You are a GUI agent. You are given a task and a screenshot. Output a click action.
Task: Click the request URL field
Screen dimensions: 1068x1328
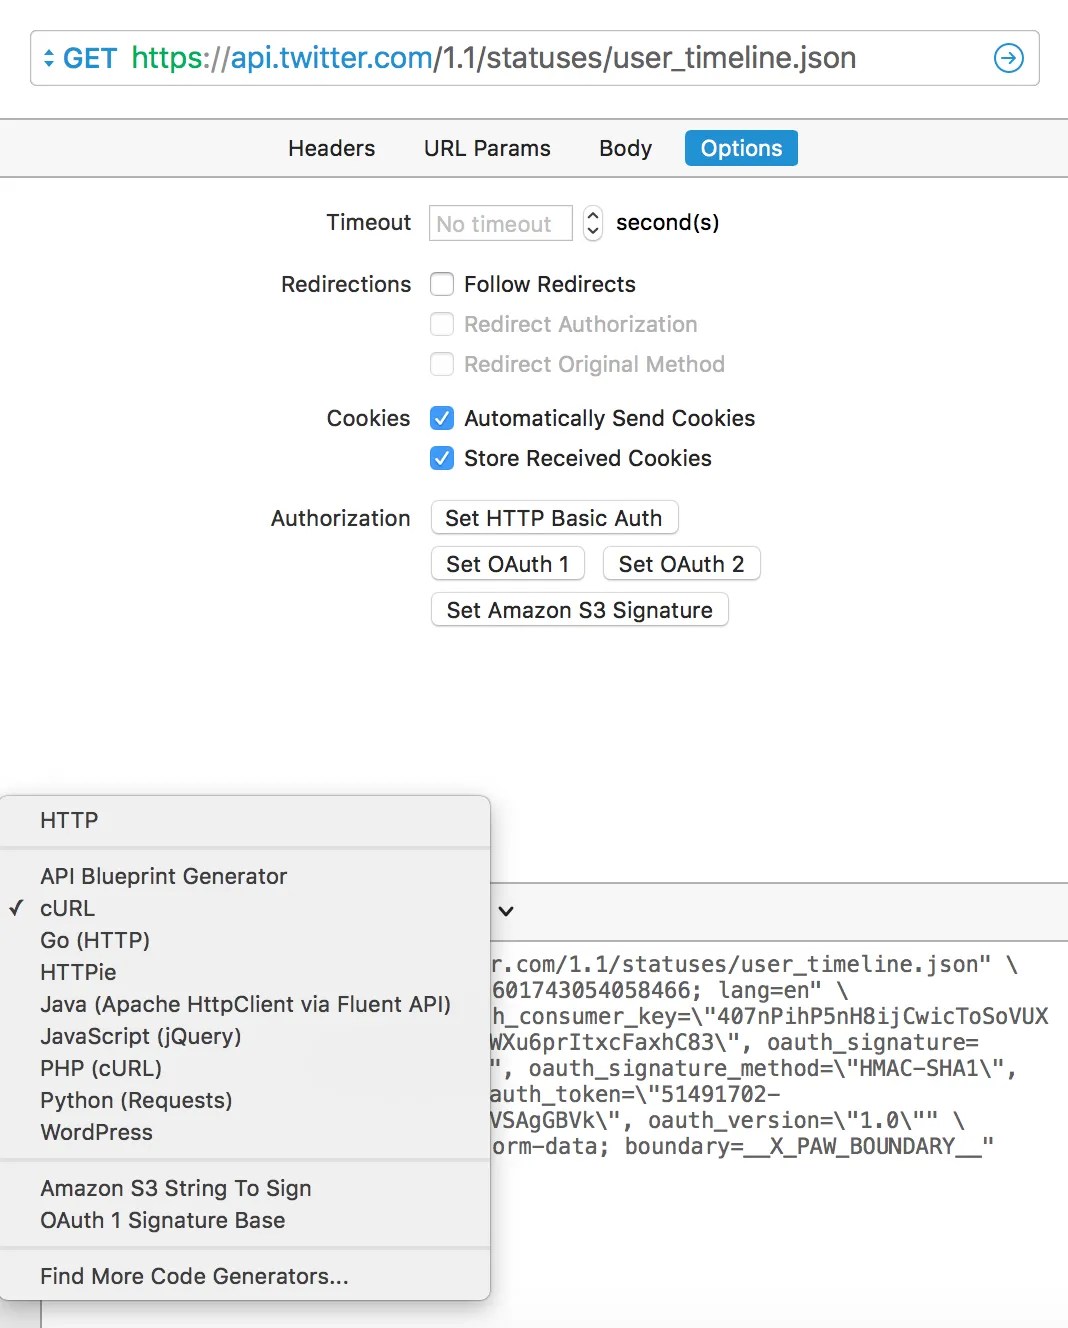coord(535,58)
